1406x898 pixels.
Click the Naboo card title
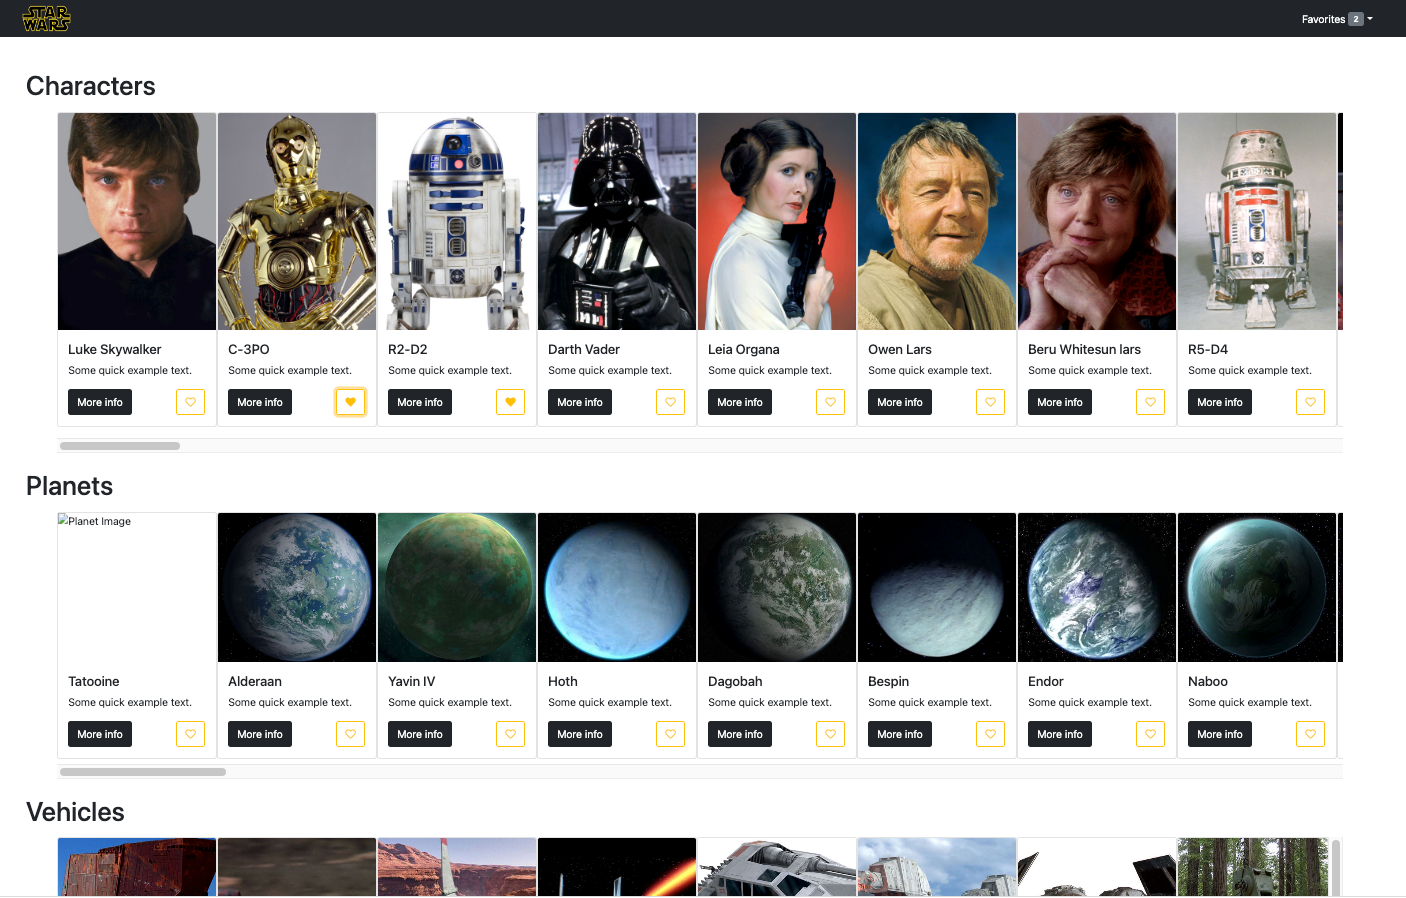click(1208, 681)
